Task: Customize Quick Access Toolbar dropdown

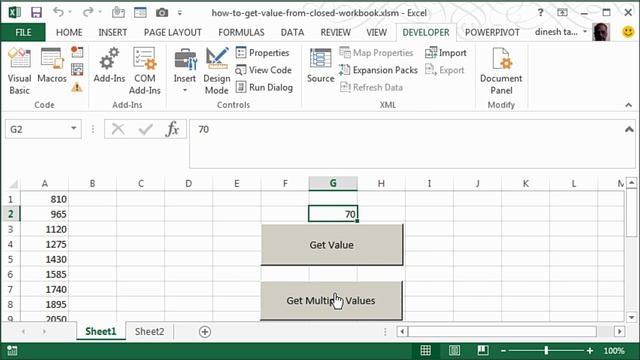Action: [x=180, y=13]
